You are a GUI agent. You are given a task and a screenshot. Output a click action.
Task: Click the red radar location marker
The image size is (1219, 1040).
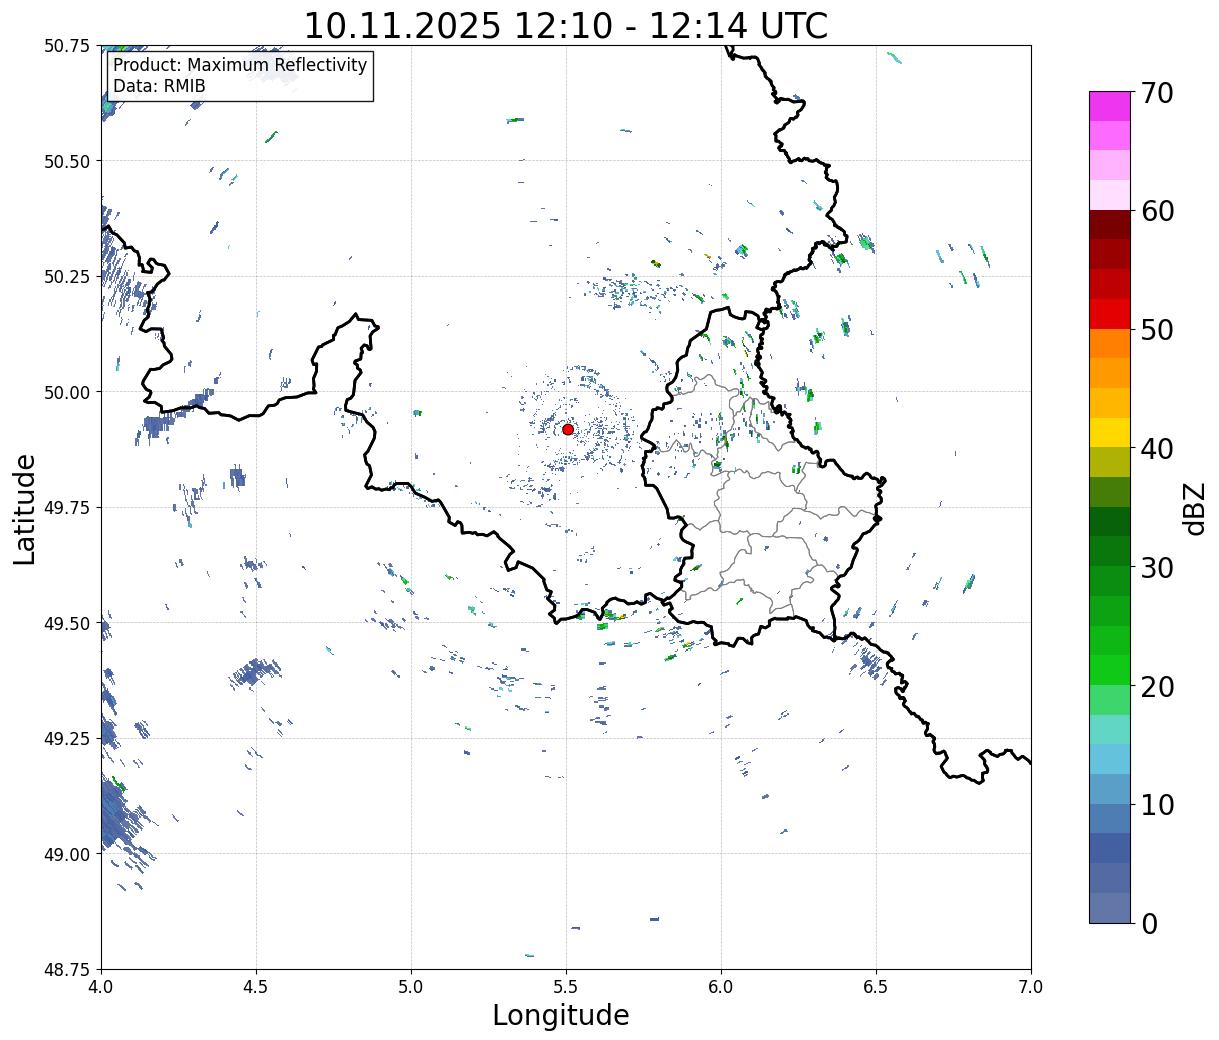[x=567, y=429]
